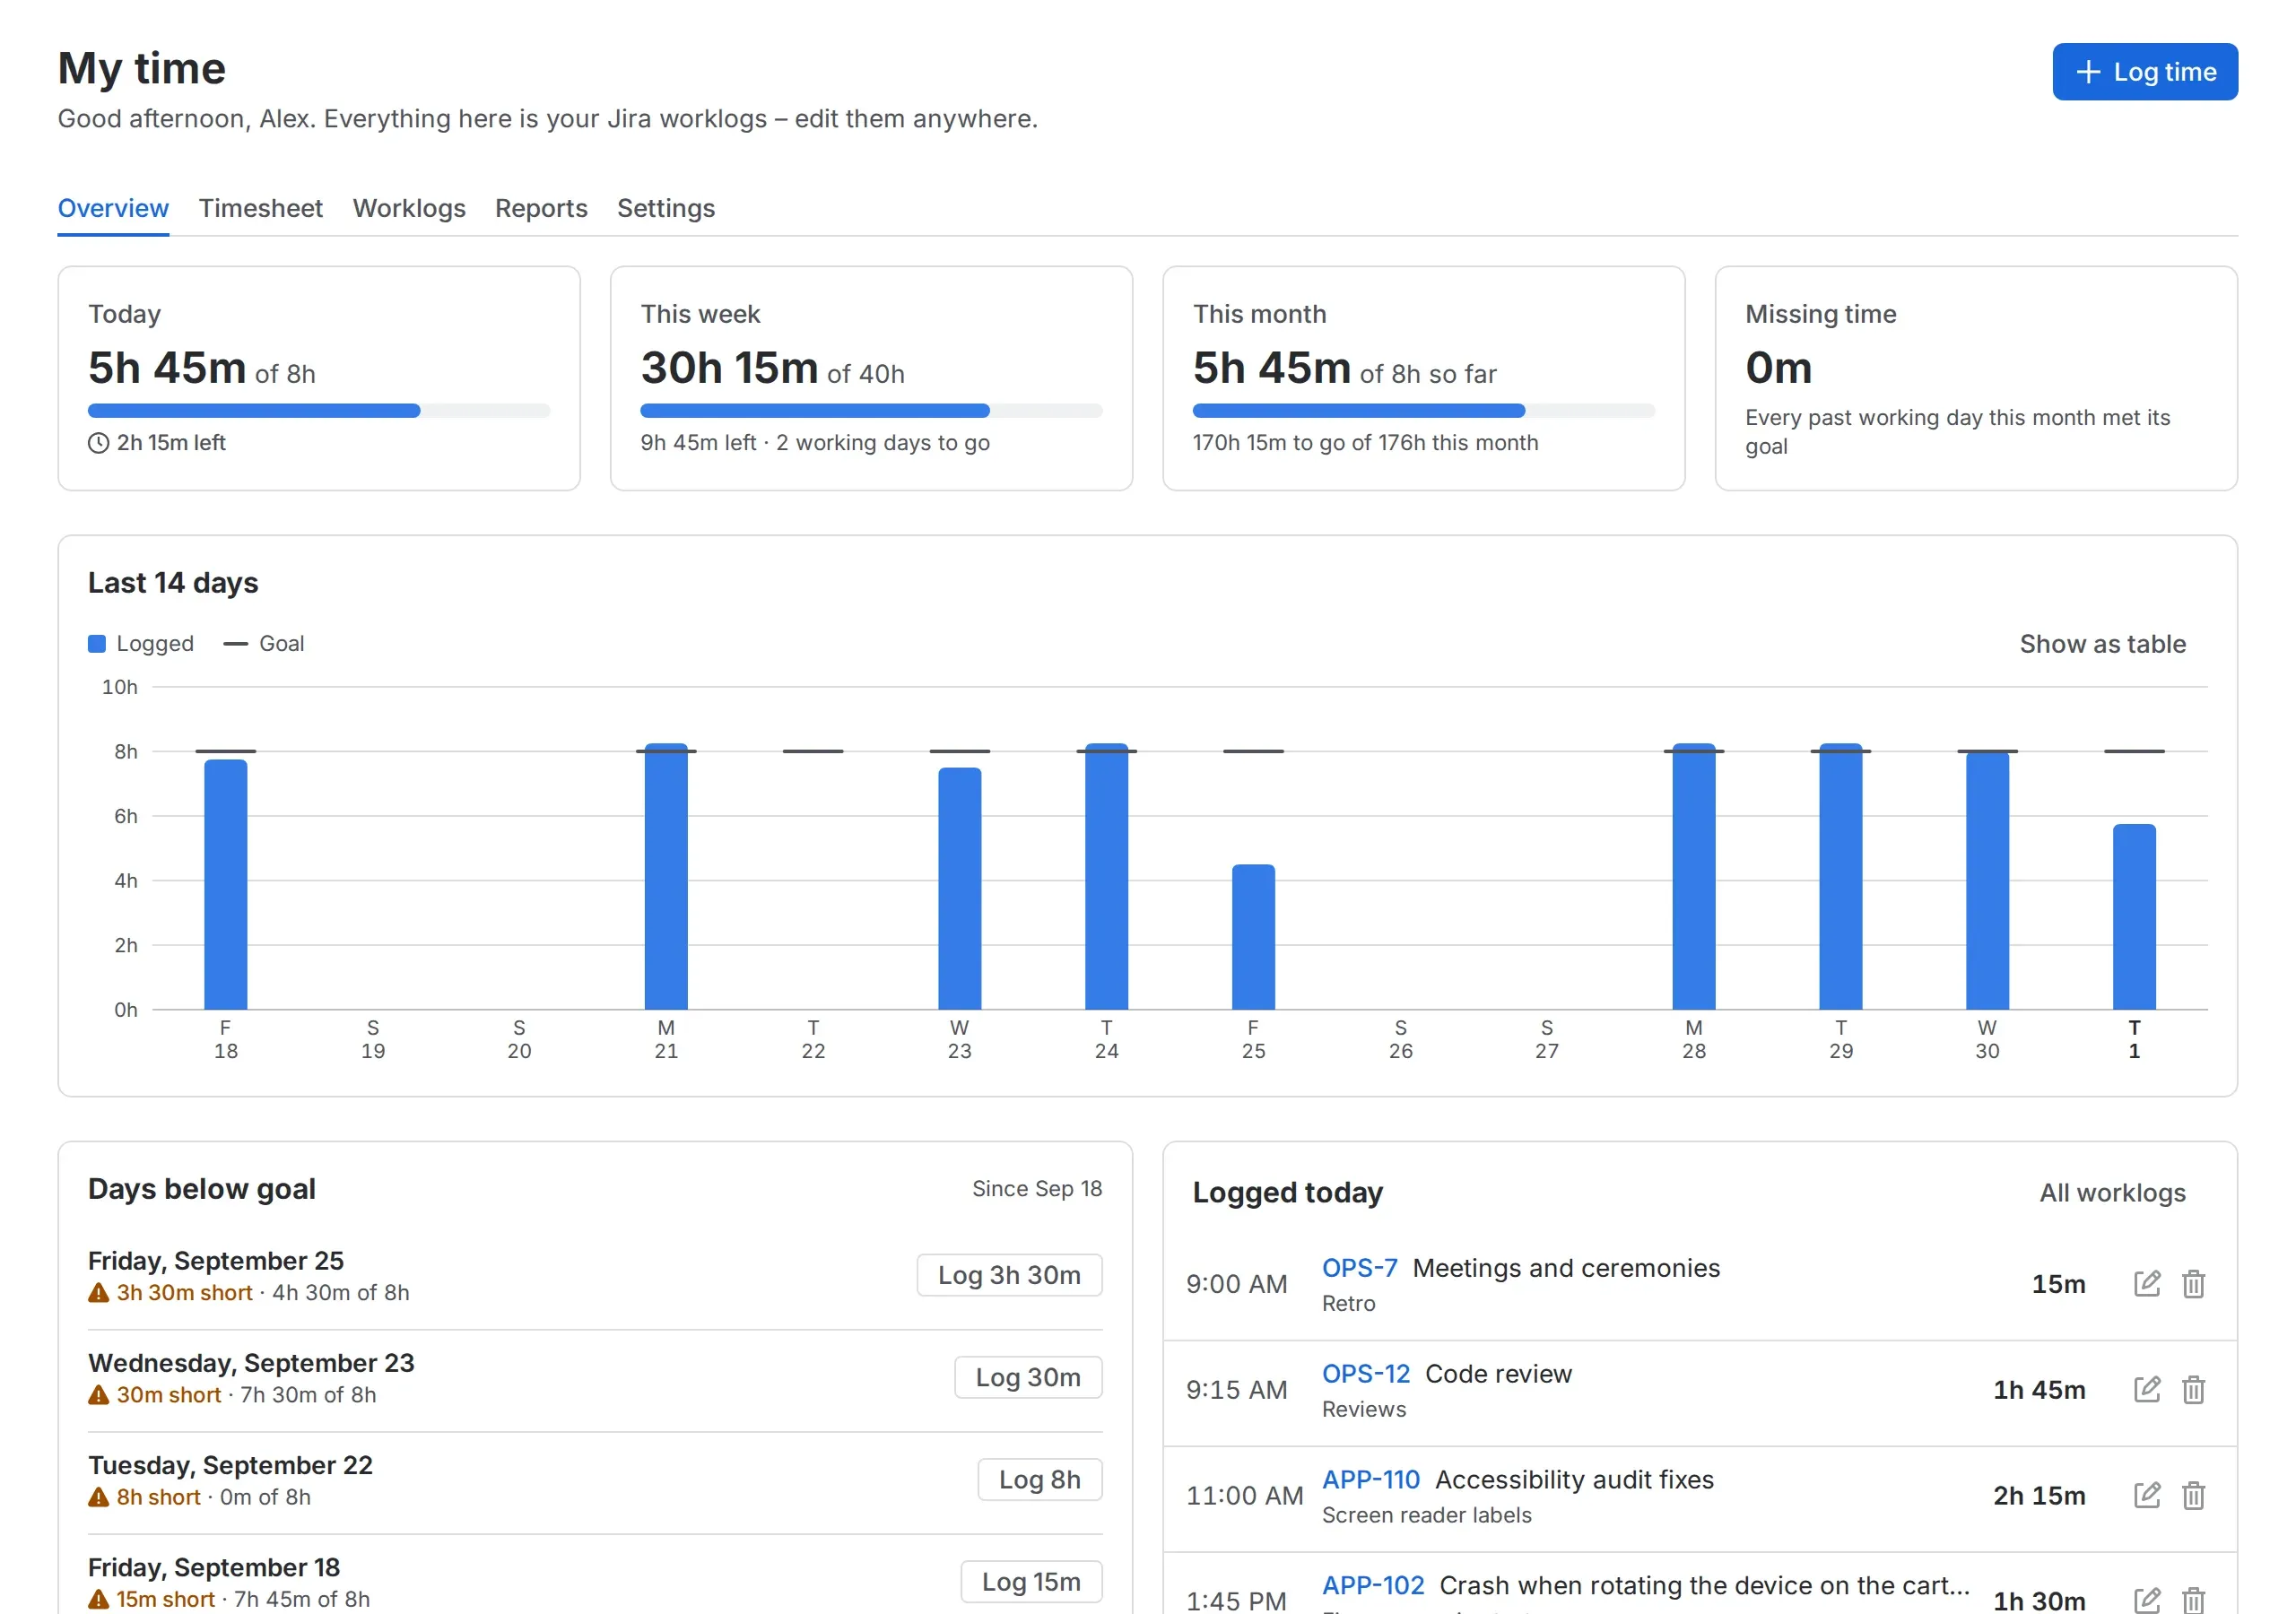Delete the APP-110 Accessibility audit worklog
The height and width of the screenshot is (1614, 2296).
[2193, 1496]
